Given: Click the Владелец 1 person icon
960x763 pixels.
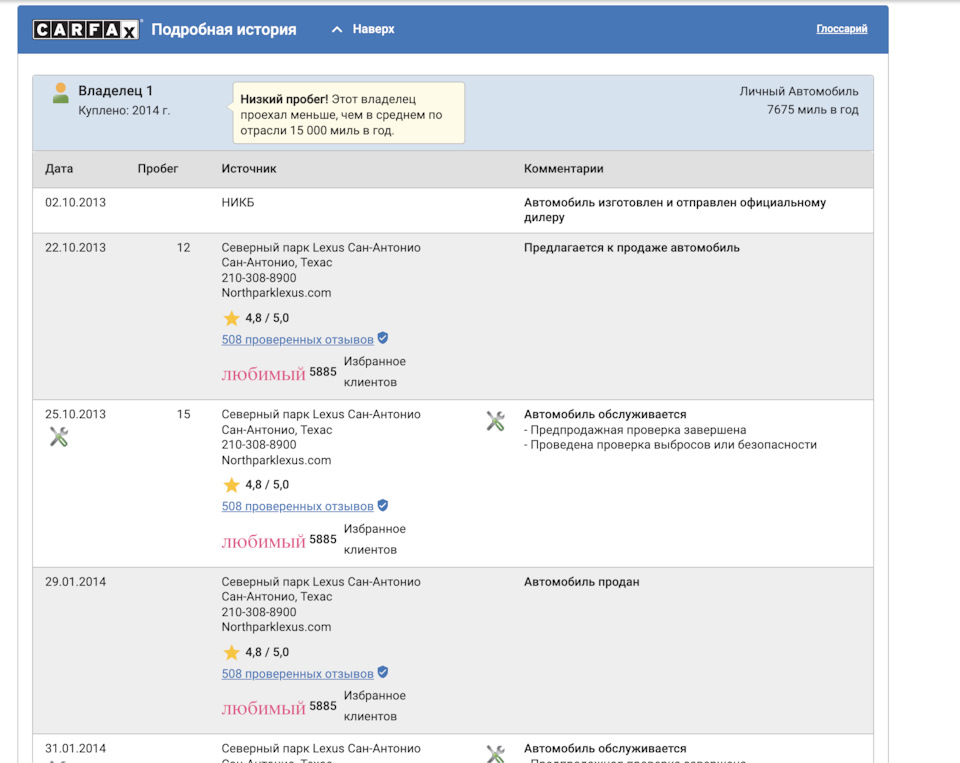Looking at the screenshot, I should click(x=61, y=93).
